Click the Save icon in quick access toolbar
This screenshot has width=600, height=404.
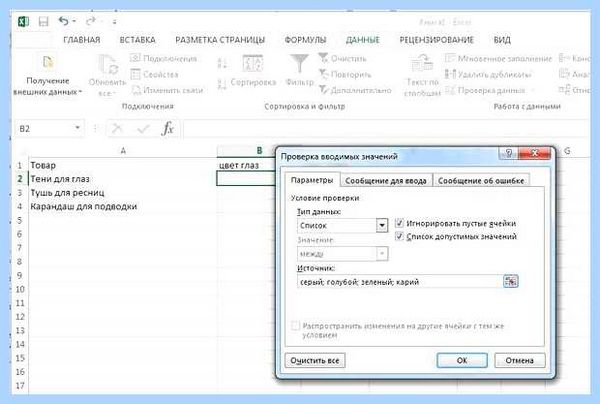tap(44, 21)
